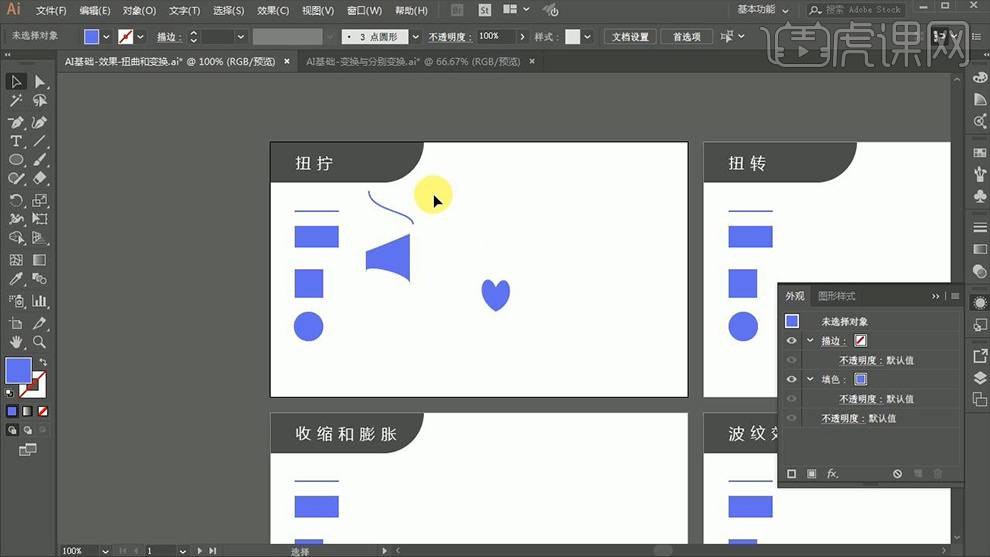Collapse the 描边 stroke attribute chevron
This screenshot has height=557, width=990.
[x=810, y=341]
